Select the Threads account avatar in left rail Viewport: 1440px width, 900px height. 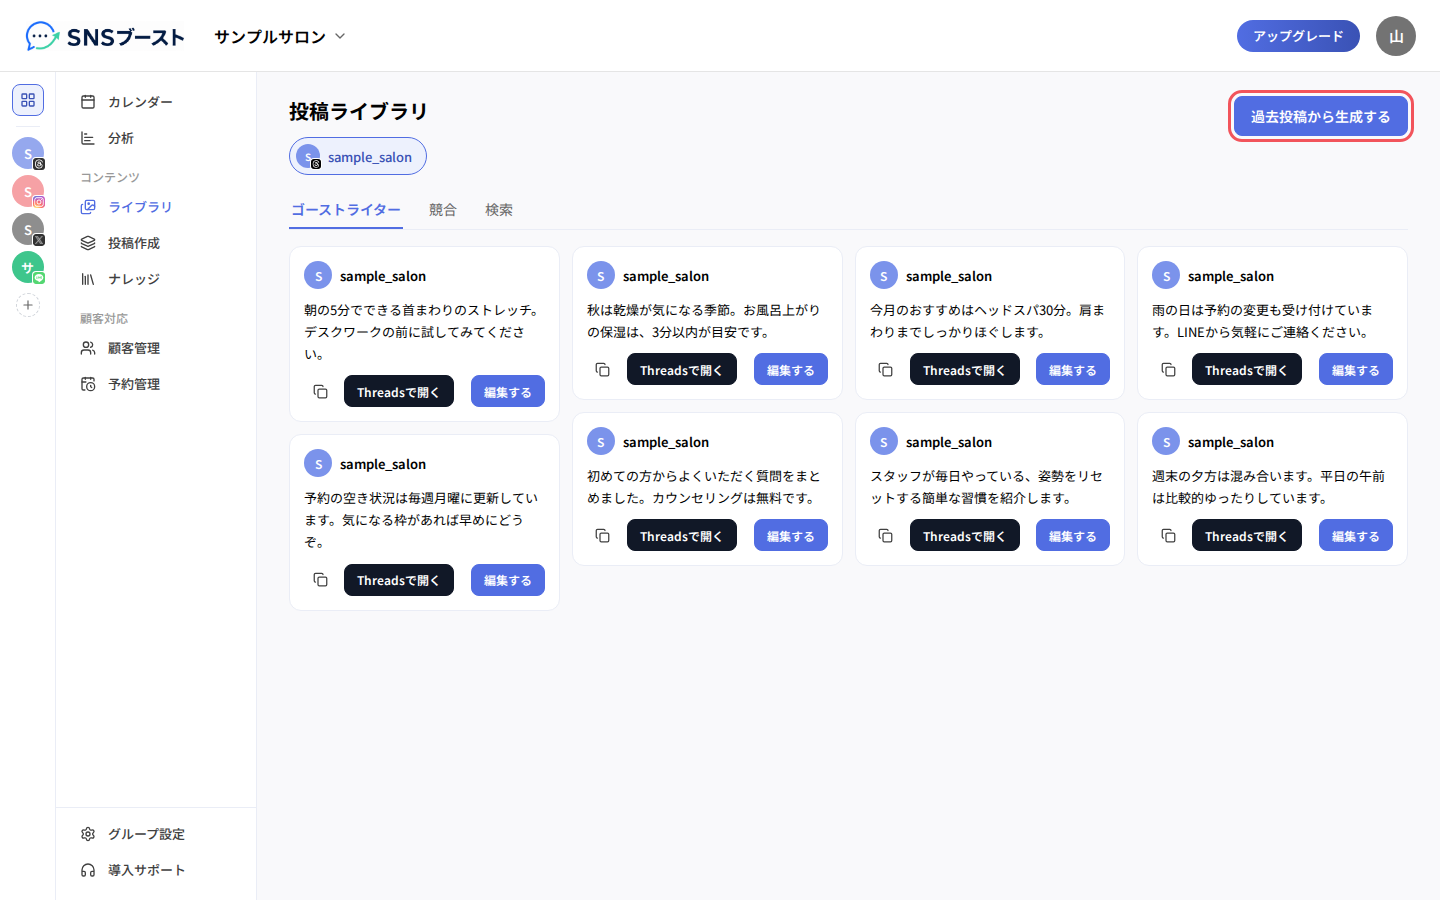point(28,153)
